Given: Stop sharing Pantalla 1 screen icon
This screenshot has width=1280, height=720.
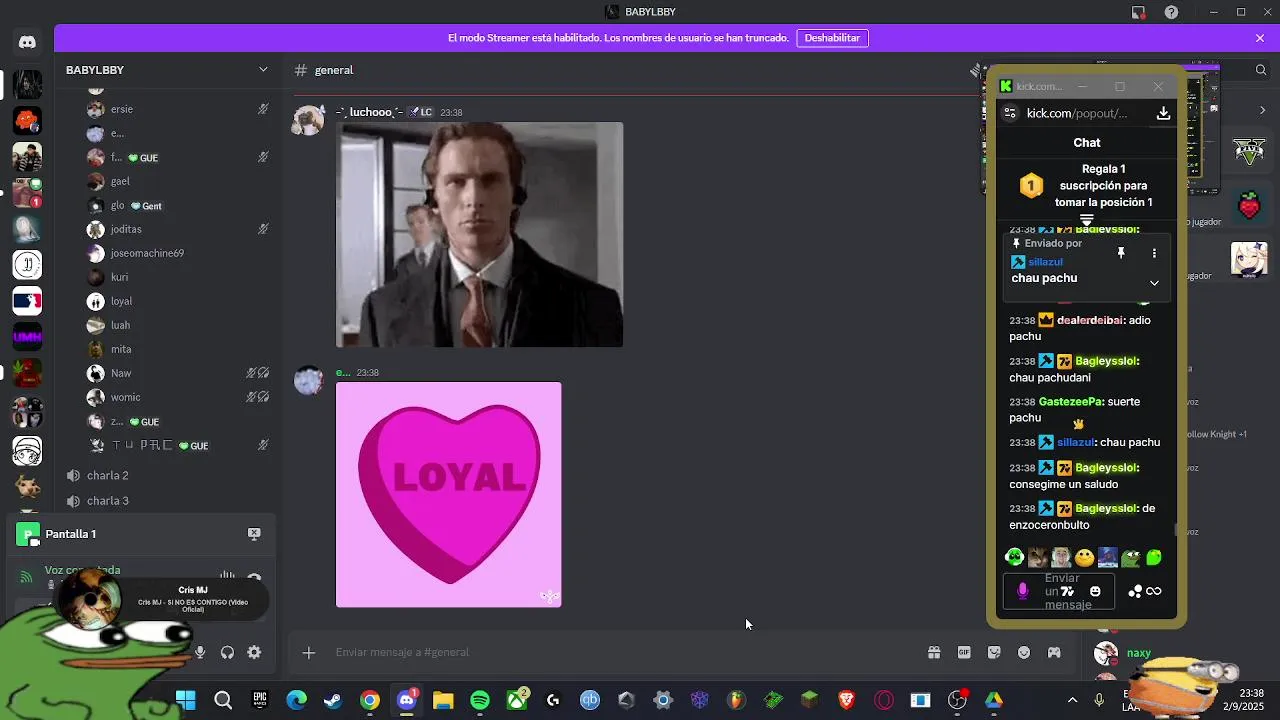Looking at the screenshot, I should [254, 534].
